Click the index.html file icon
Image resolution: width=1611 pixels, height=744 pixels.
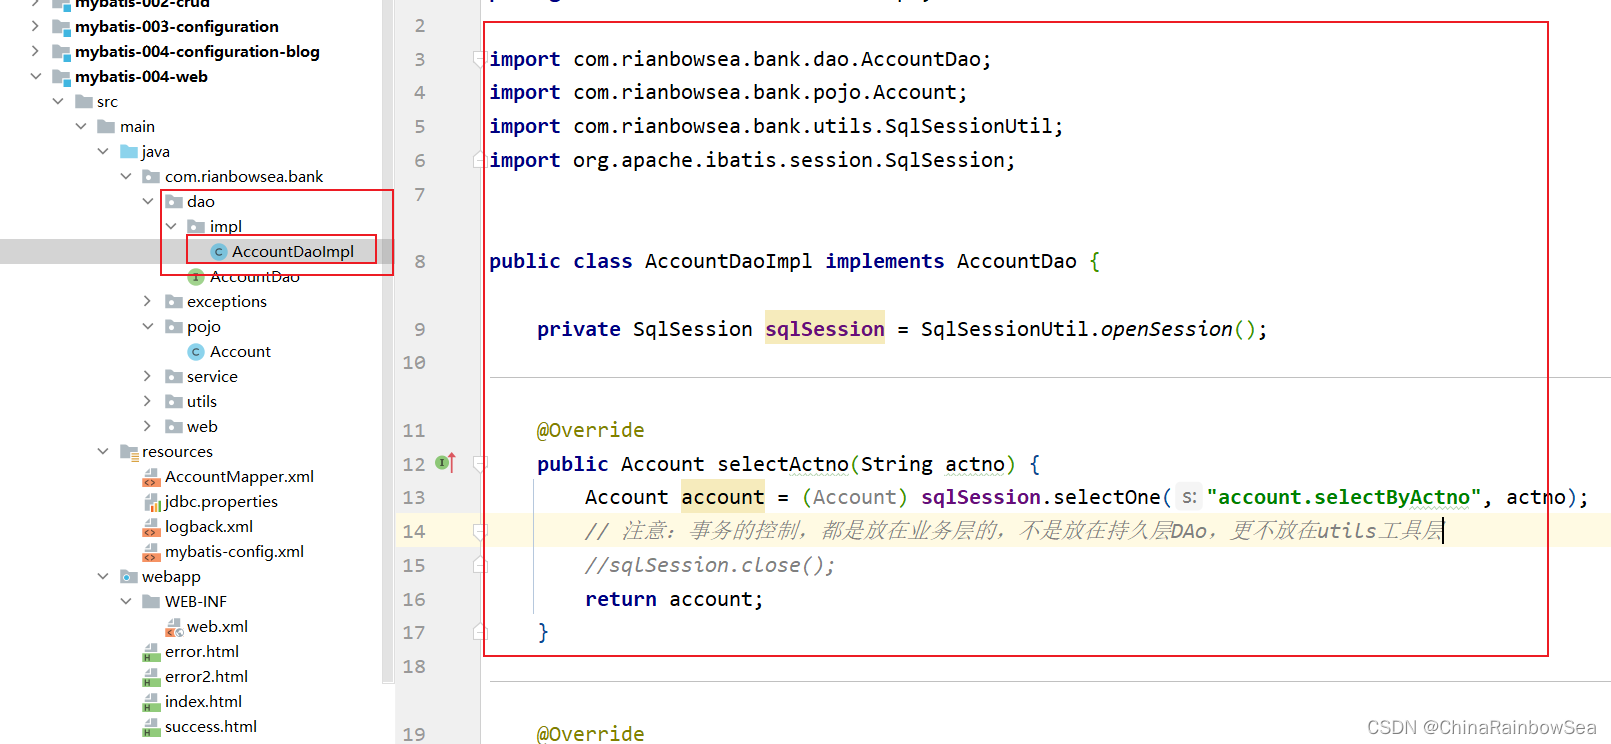click(x=152, y=702)
